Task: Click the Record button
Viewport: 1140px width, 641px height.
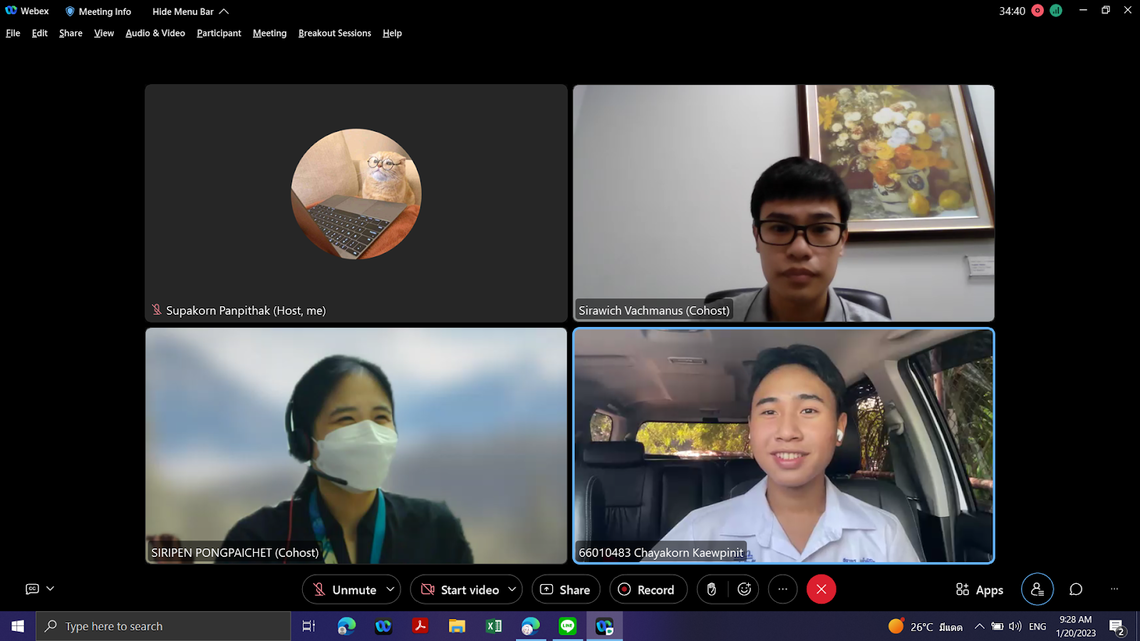Action: click(647, 590)
